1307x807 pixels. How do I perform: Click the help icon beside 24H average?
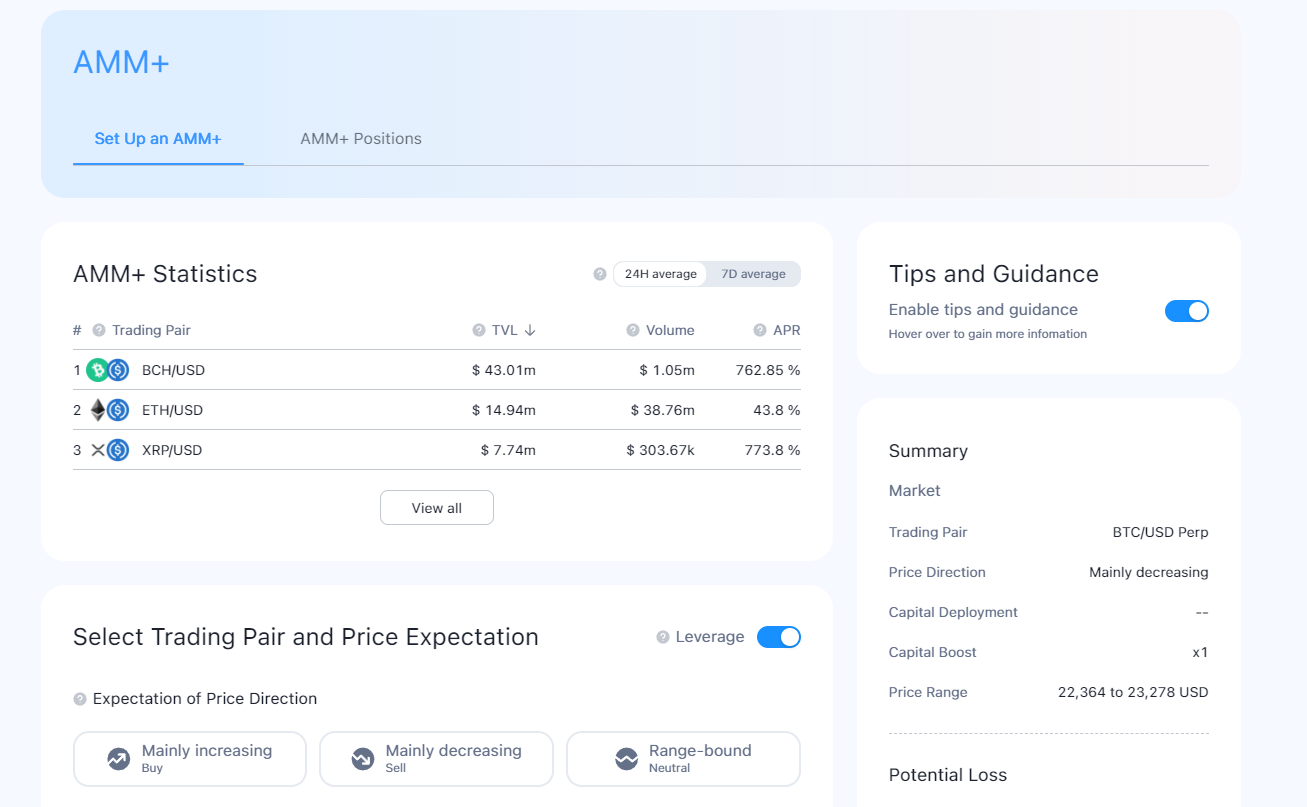click(x=600, y=274)
